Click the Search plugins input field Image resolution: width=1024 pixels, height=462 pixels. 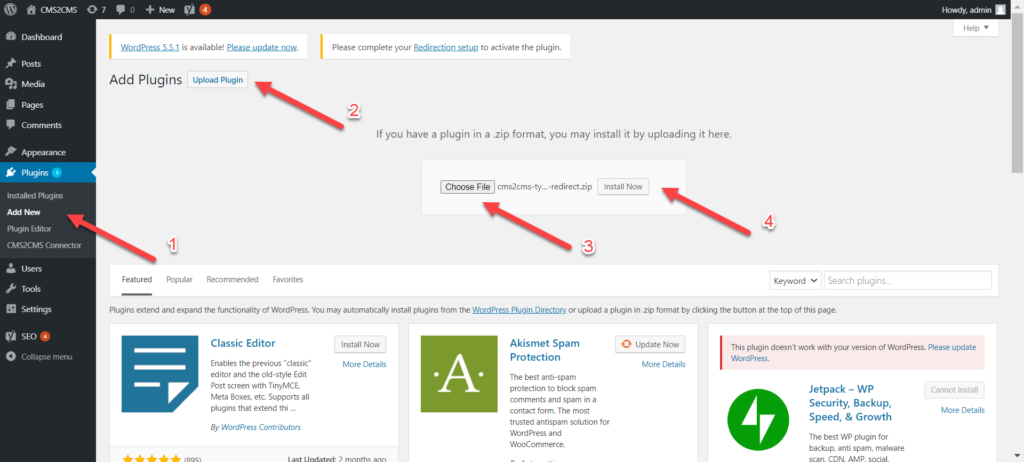[908, 280]
